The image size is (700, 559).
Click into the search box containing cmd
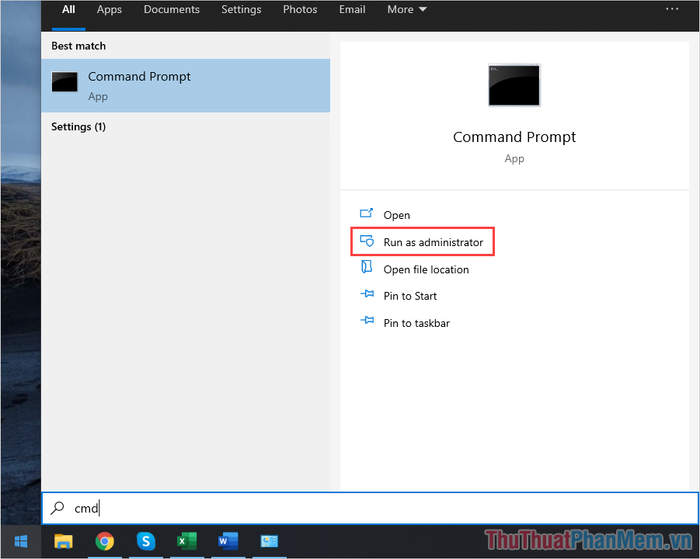pyautogui.click(x=370, y=508)
